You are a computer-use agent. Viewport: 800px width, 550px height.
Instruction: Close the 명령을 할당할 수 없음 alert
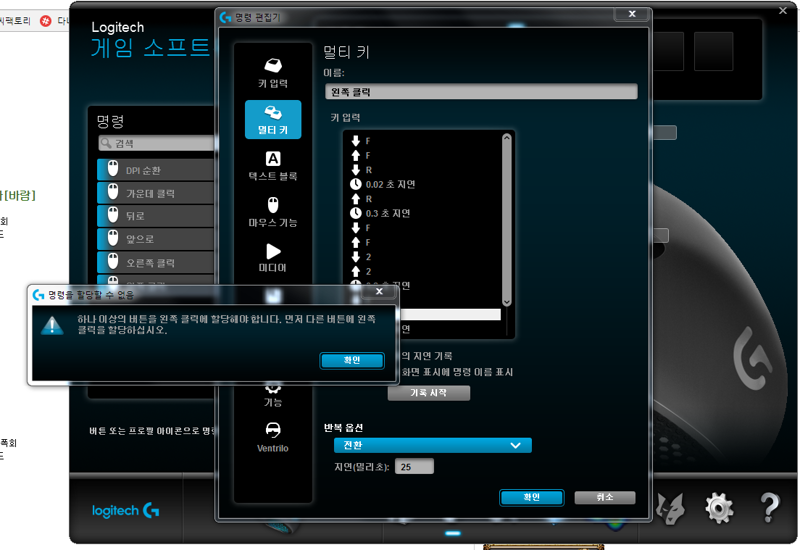(379, 291)
